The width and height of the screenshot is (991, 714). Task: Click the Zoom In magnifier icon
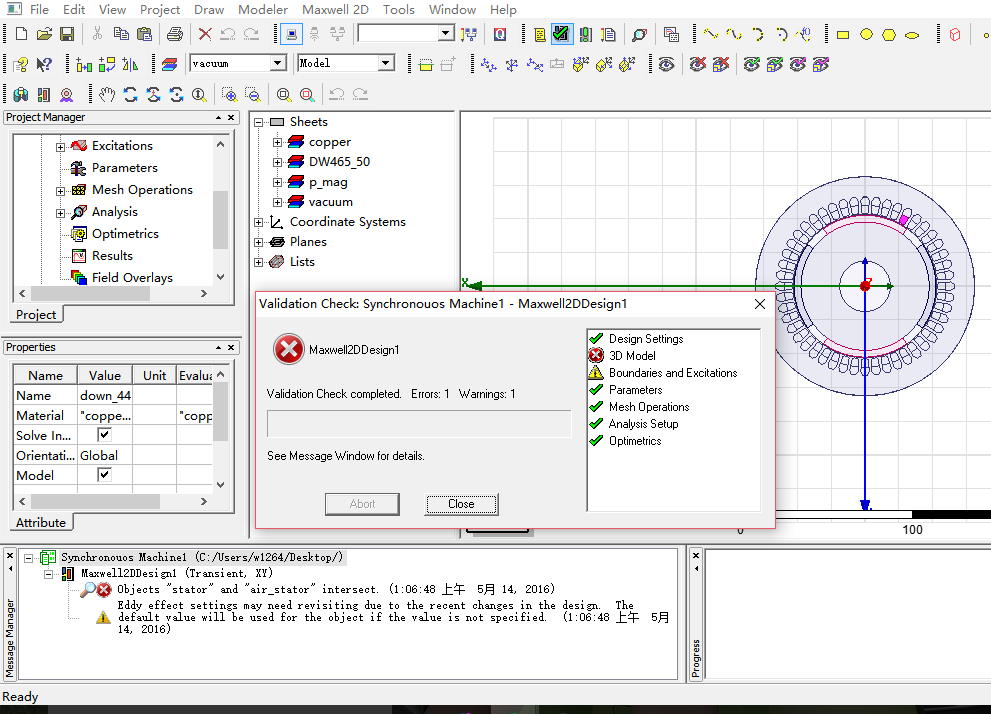click(230, 94)
